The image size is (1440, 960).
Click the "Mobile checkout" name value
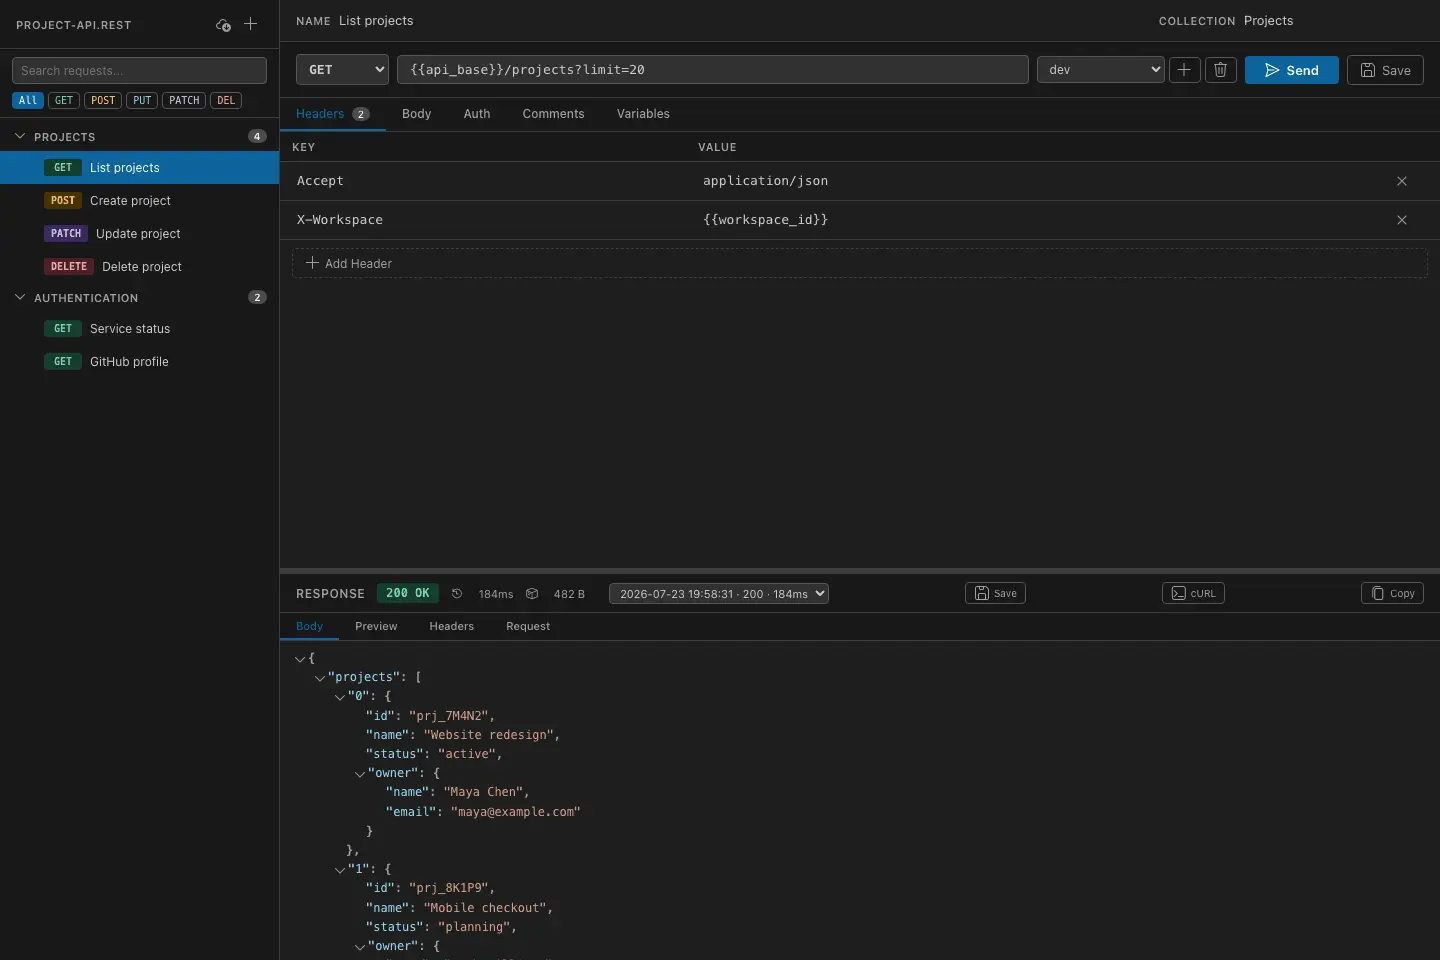(484, 908)
